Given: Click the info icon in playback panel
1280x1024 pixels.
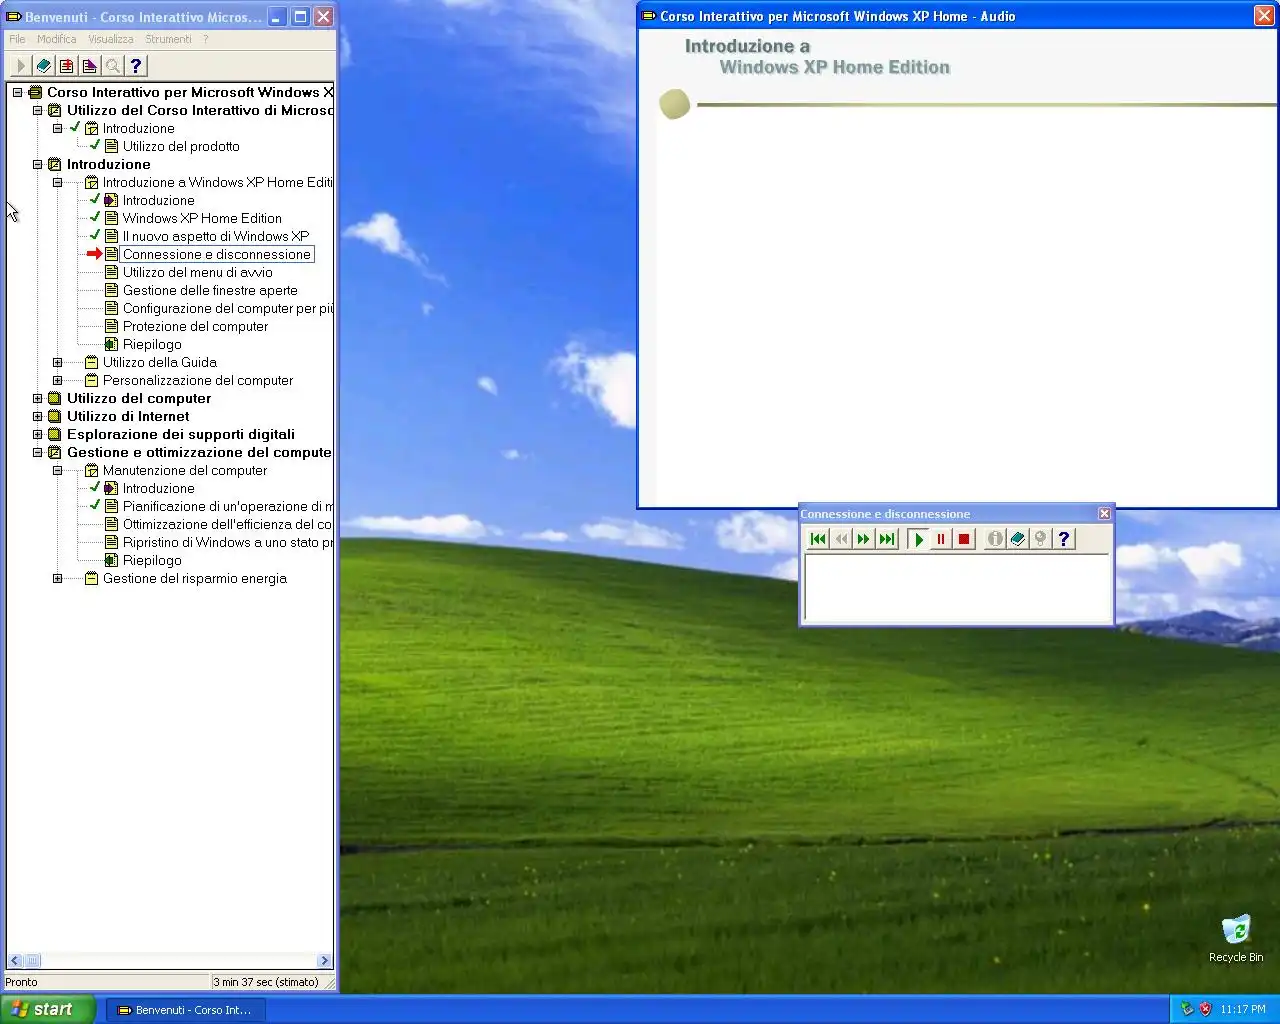Looking at the screenshot, I should pos(995,539).
